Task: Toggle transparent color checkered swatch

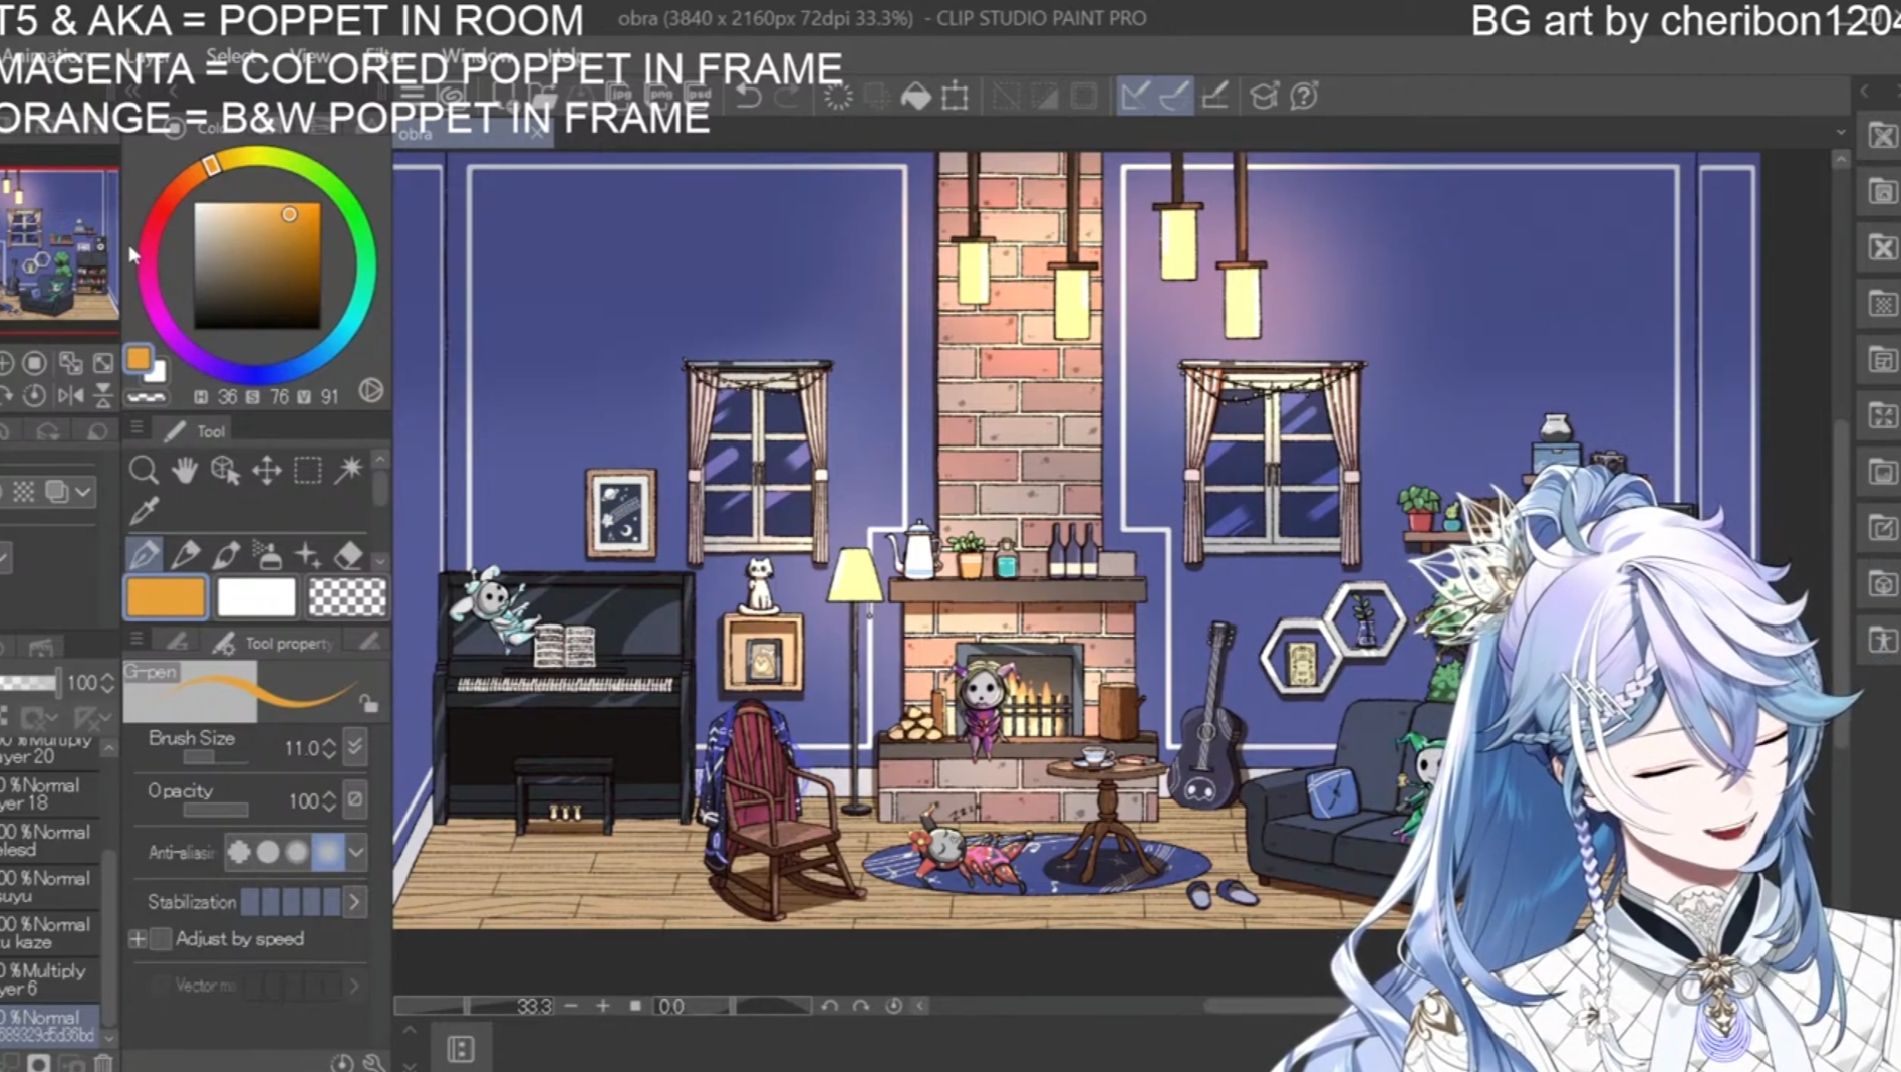Action: pos(347,597)
